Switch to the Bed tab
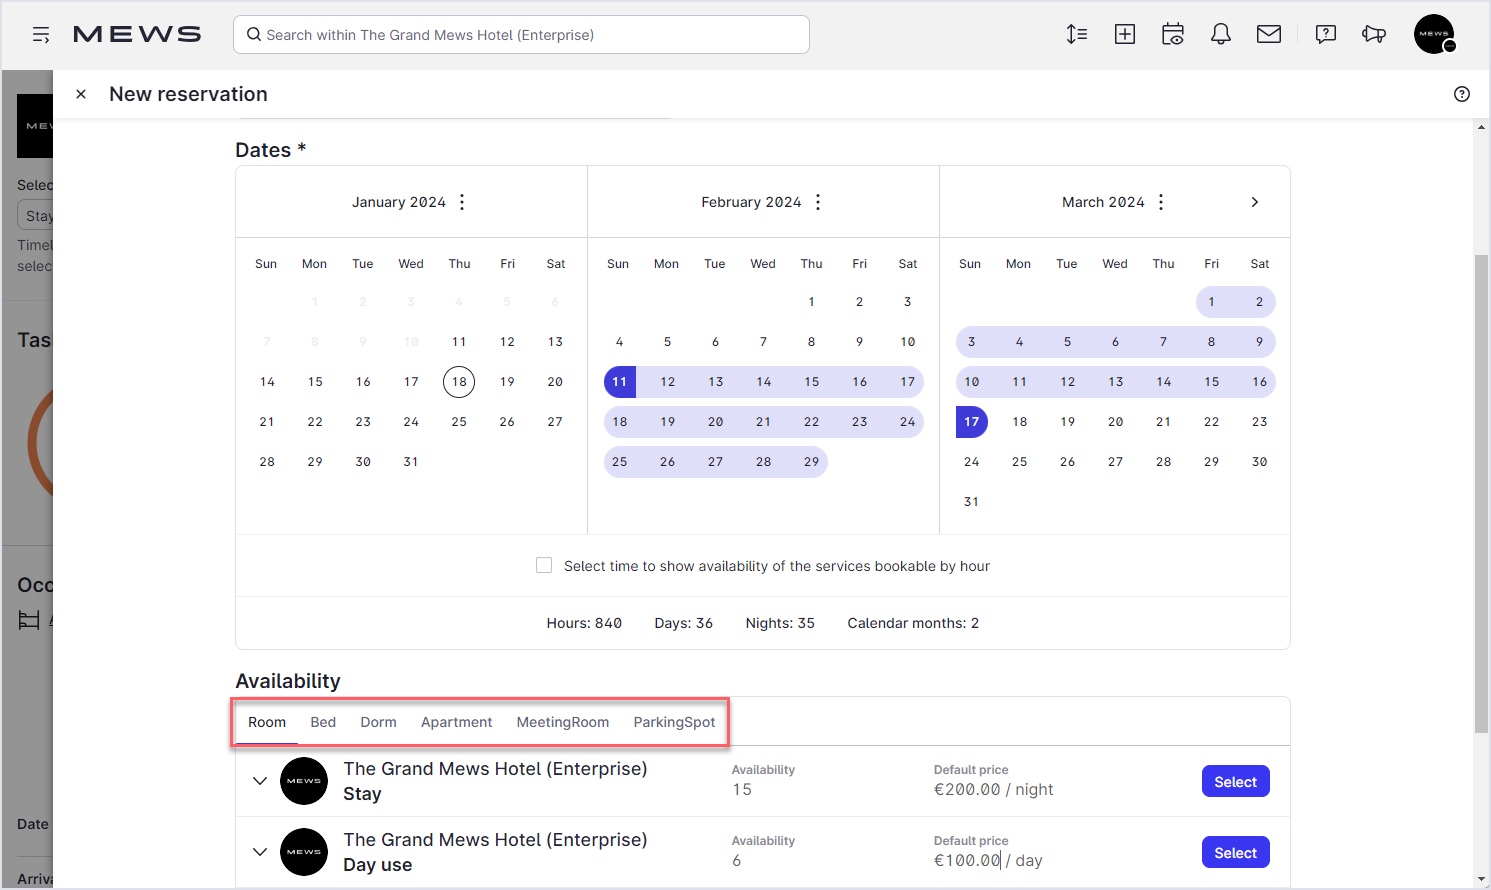The image size is (1491, 890). pyautogui.click(x=323, y=722)
